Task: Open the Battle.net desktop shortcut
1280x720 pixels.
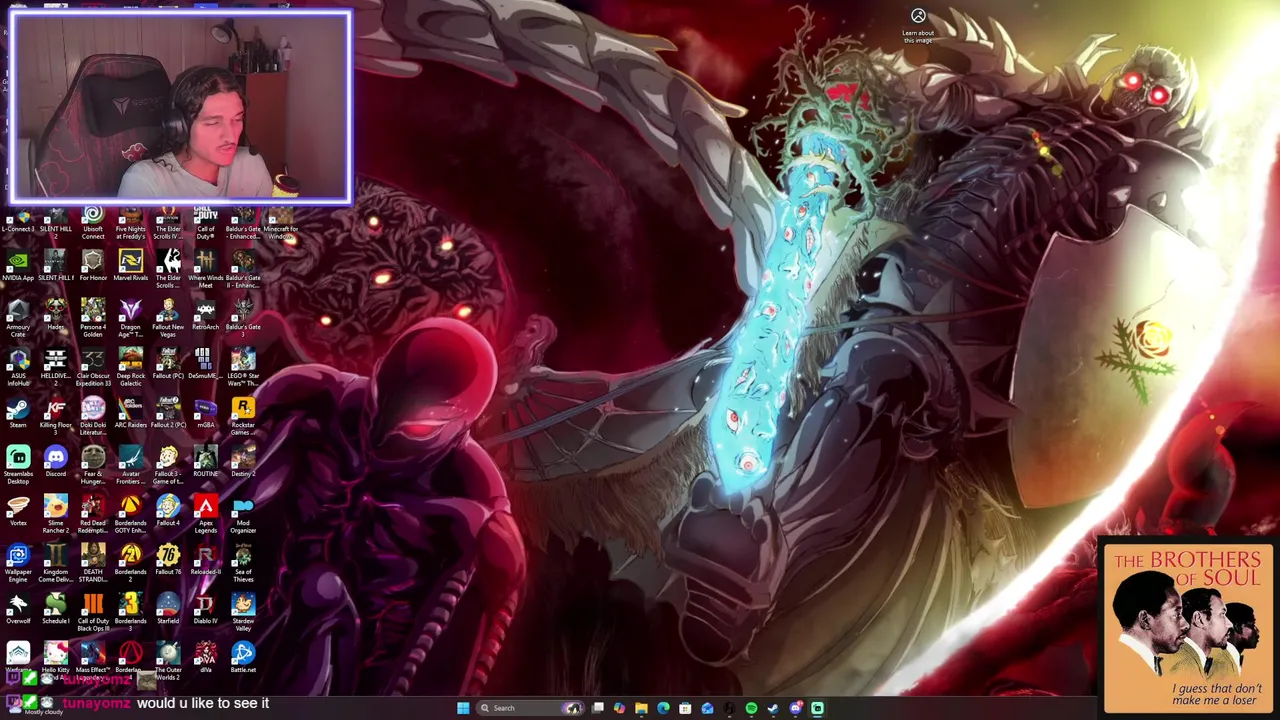Action: point(243,658)
